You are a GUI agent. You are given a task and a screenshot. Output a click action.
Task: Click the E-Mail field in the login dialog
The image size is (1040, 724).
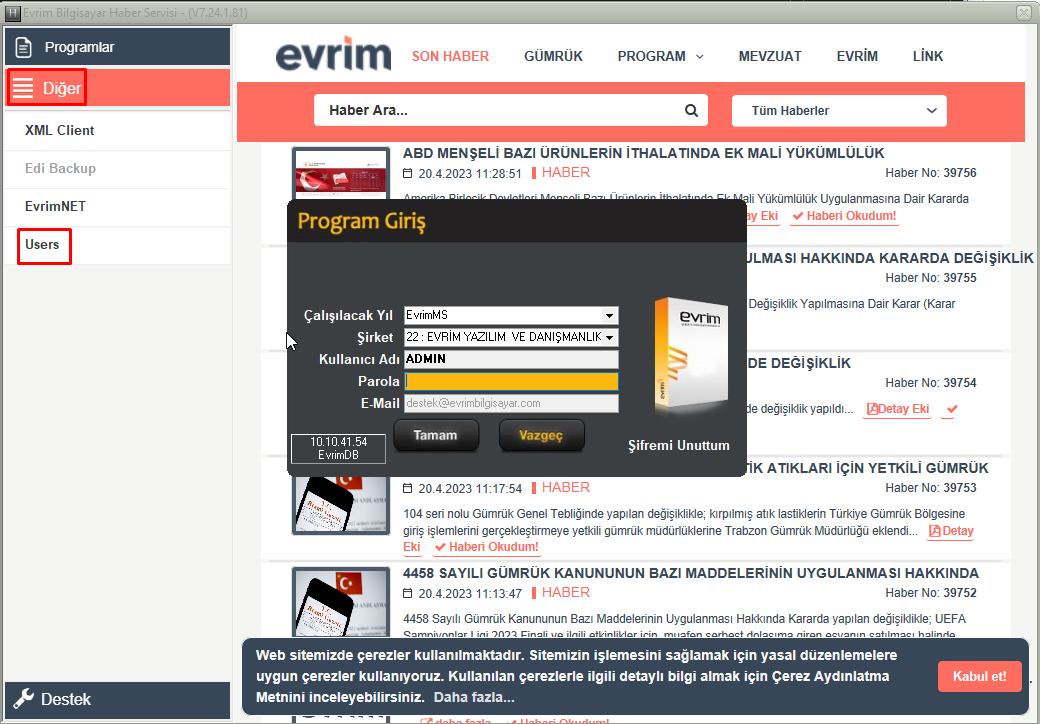(x=511, y=403)
